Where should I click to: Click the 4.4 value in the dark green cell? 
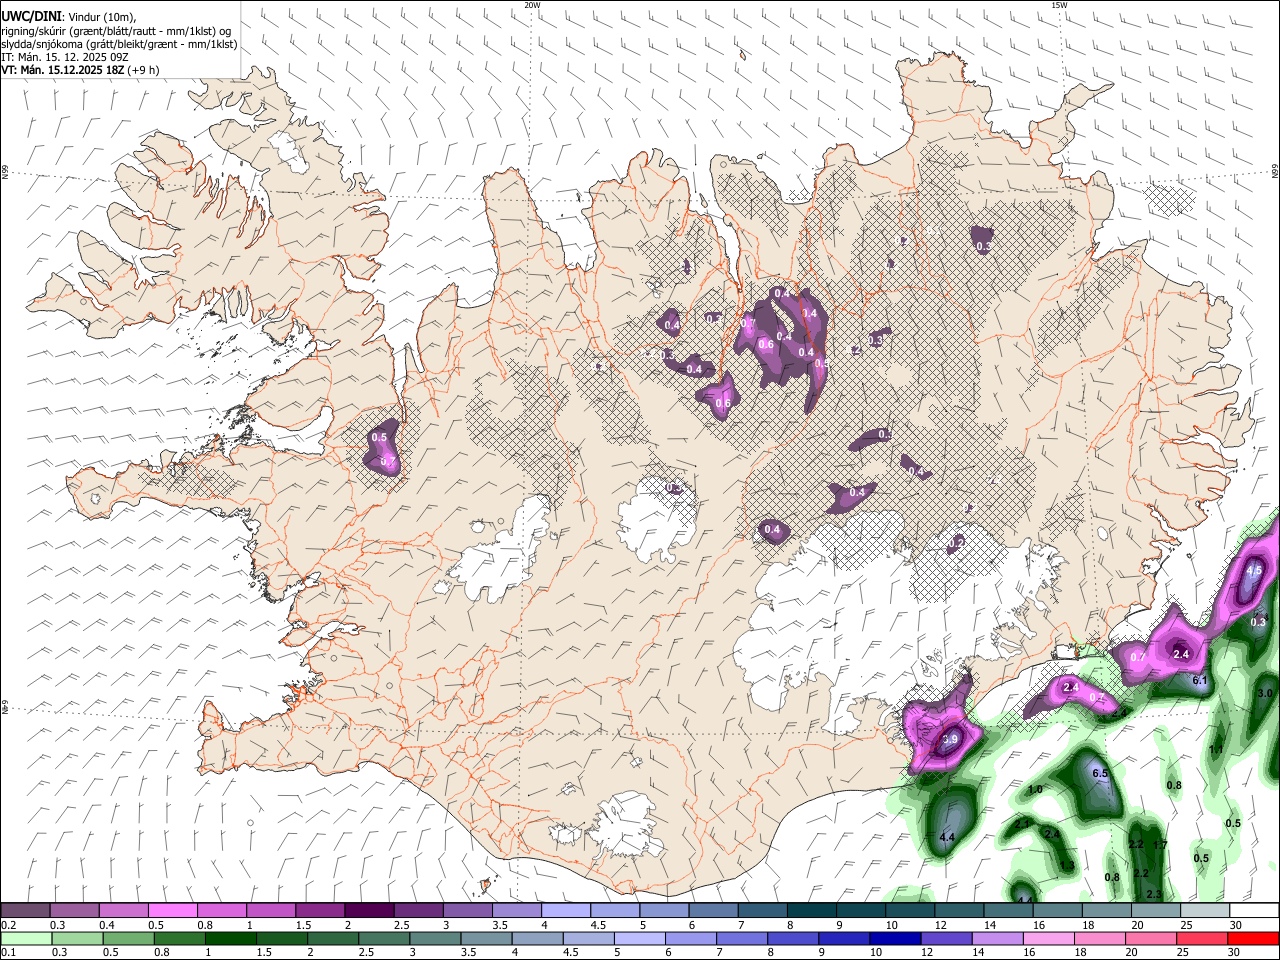948,836
